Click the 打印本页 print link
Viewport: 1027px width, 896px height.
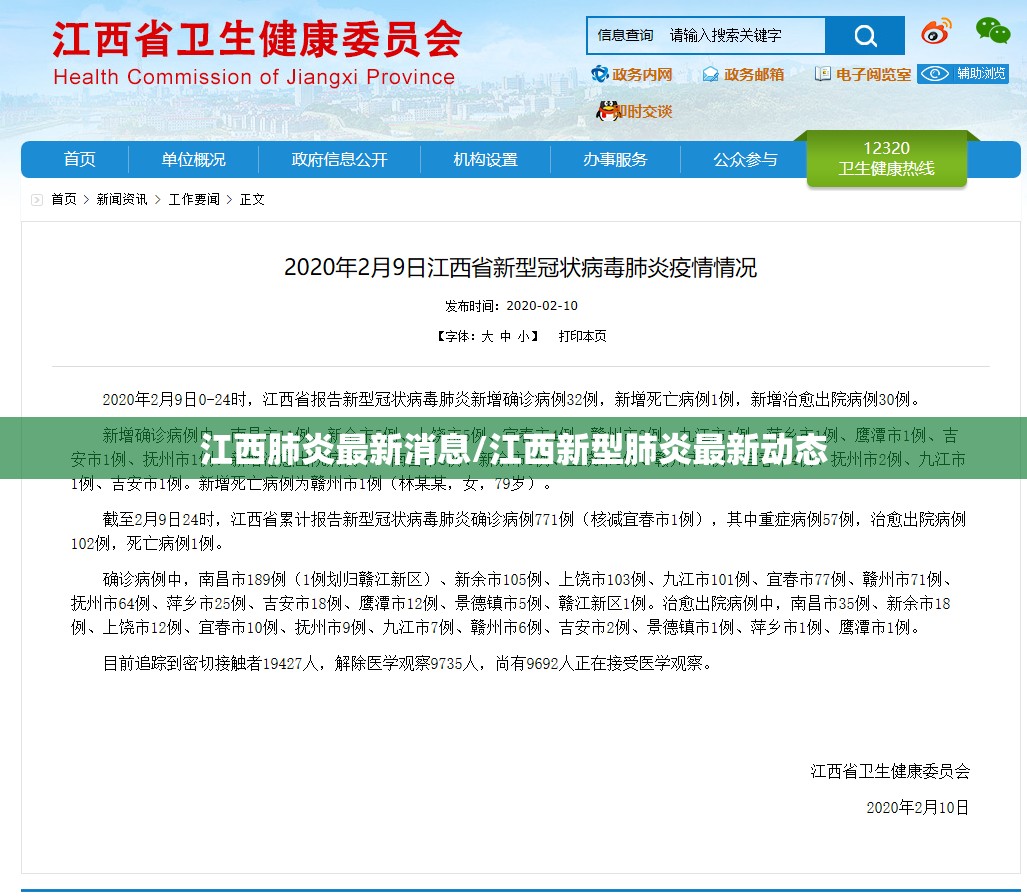tap(582, 336)
